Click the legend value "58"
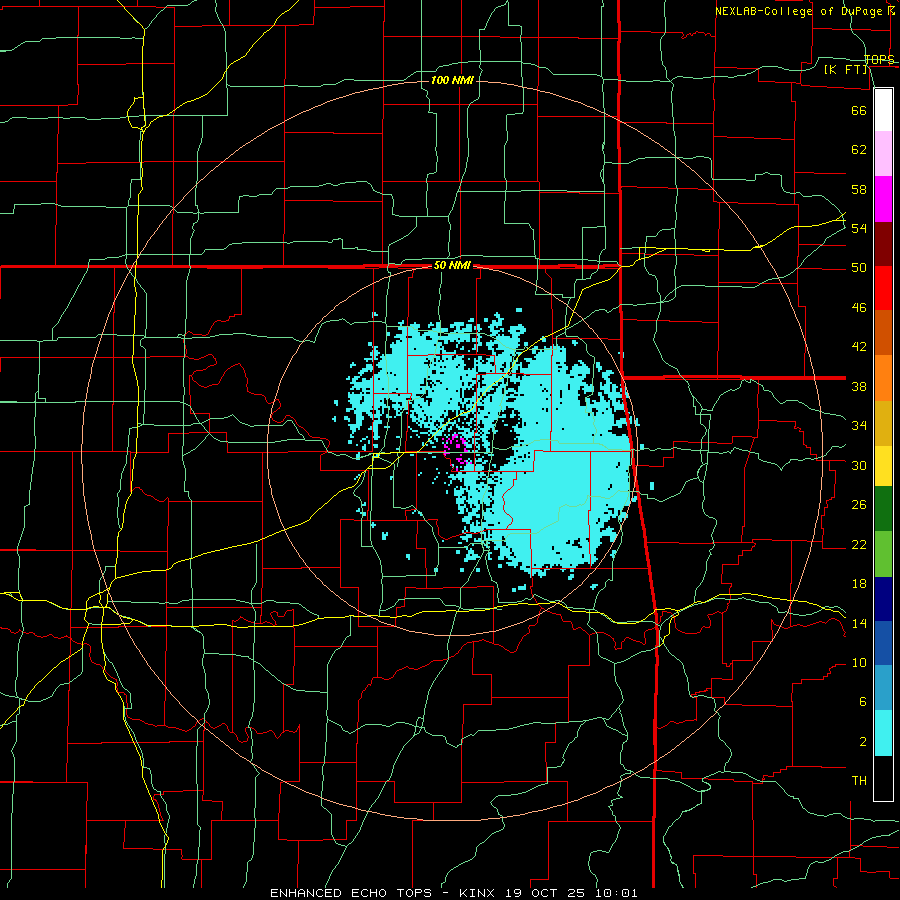The image size is (900, 900). click(859, 189)
